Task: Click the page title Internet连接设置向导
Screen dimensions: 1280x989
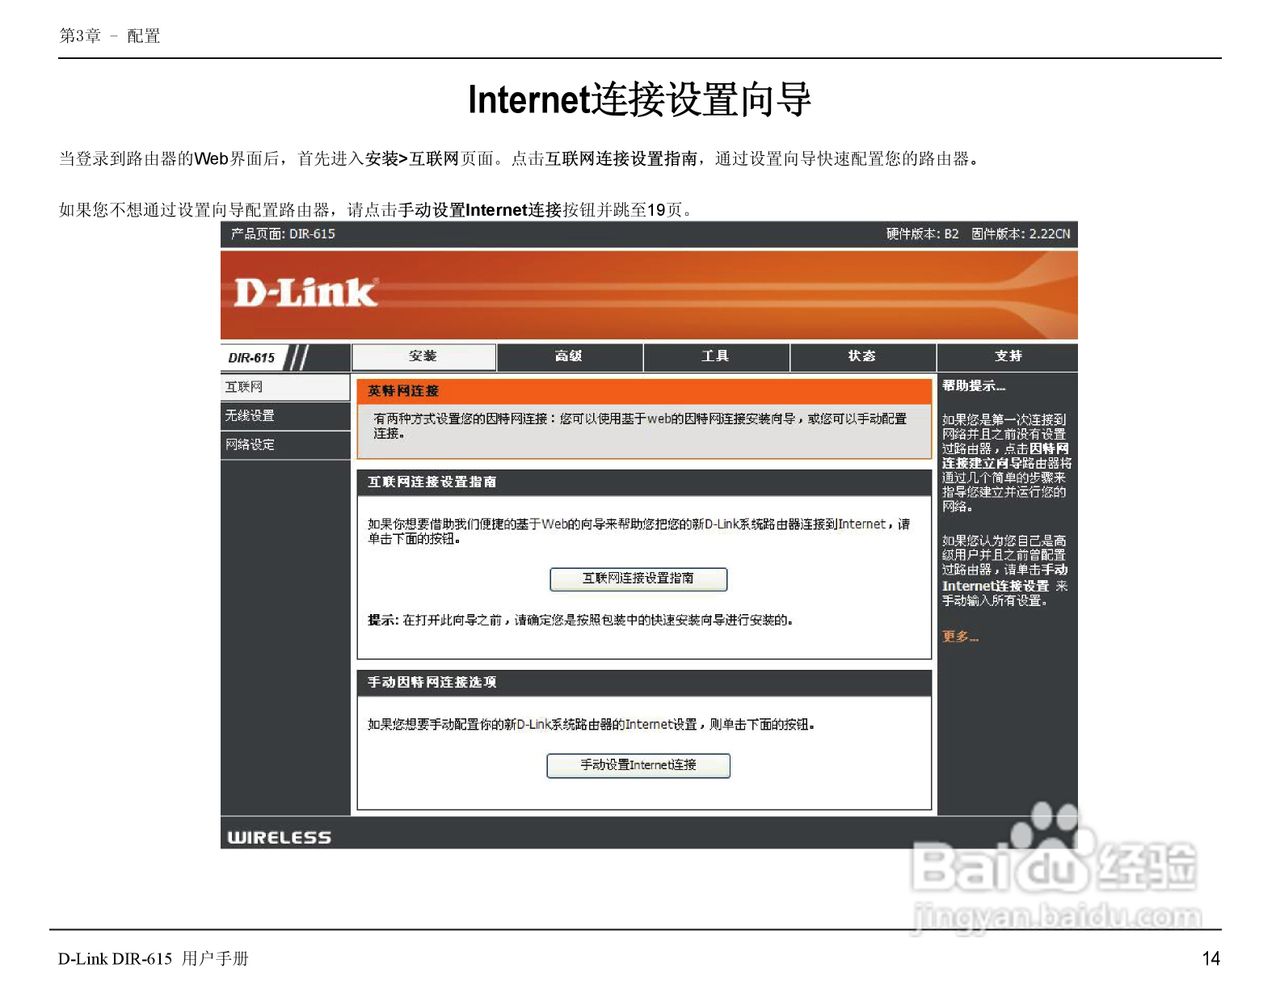Action: pyautogui.click(x=639, y=100)
